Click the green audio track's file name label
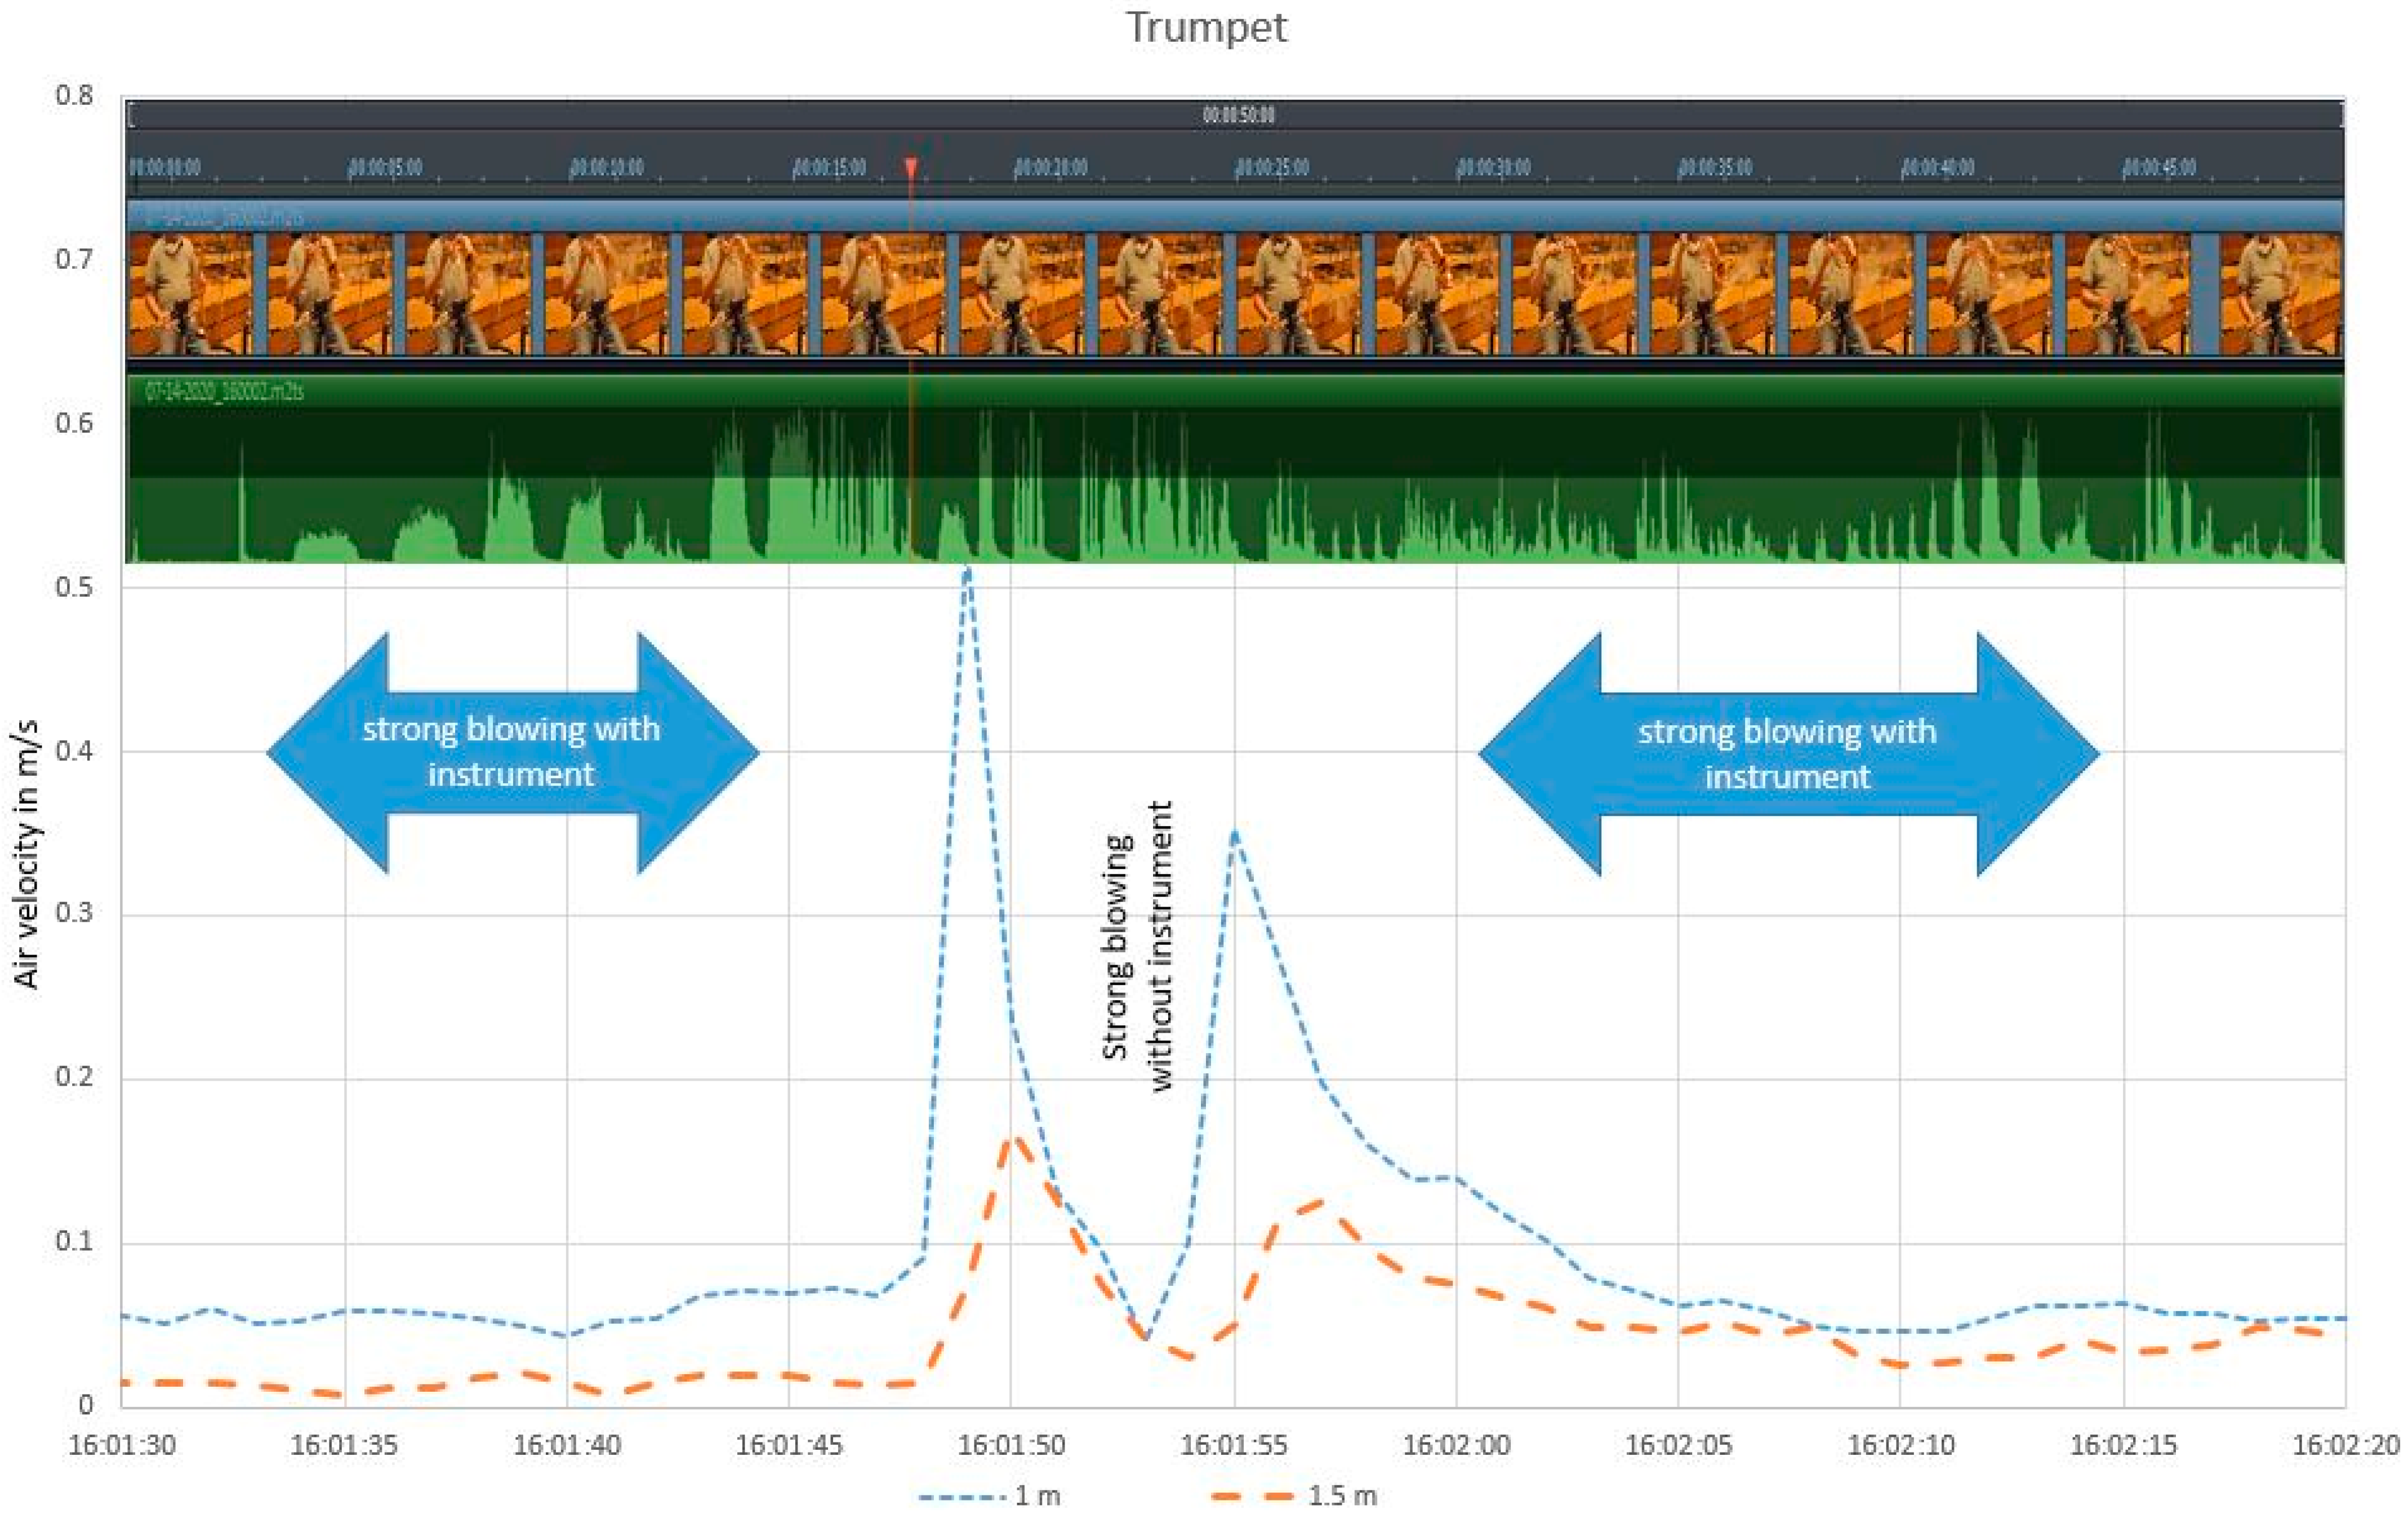The height and width of the screenshot is (1523, 2408). 224,391
